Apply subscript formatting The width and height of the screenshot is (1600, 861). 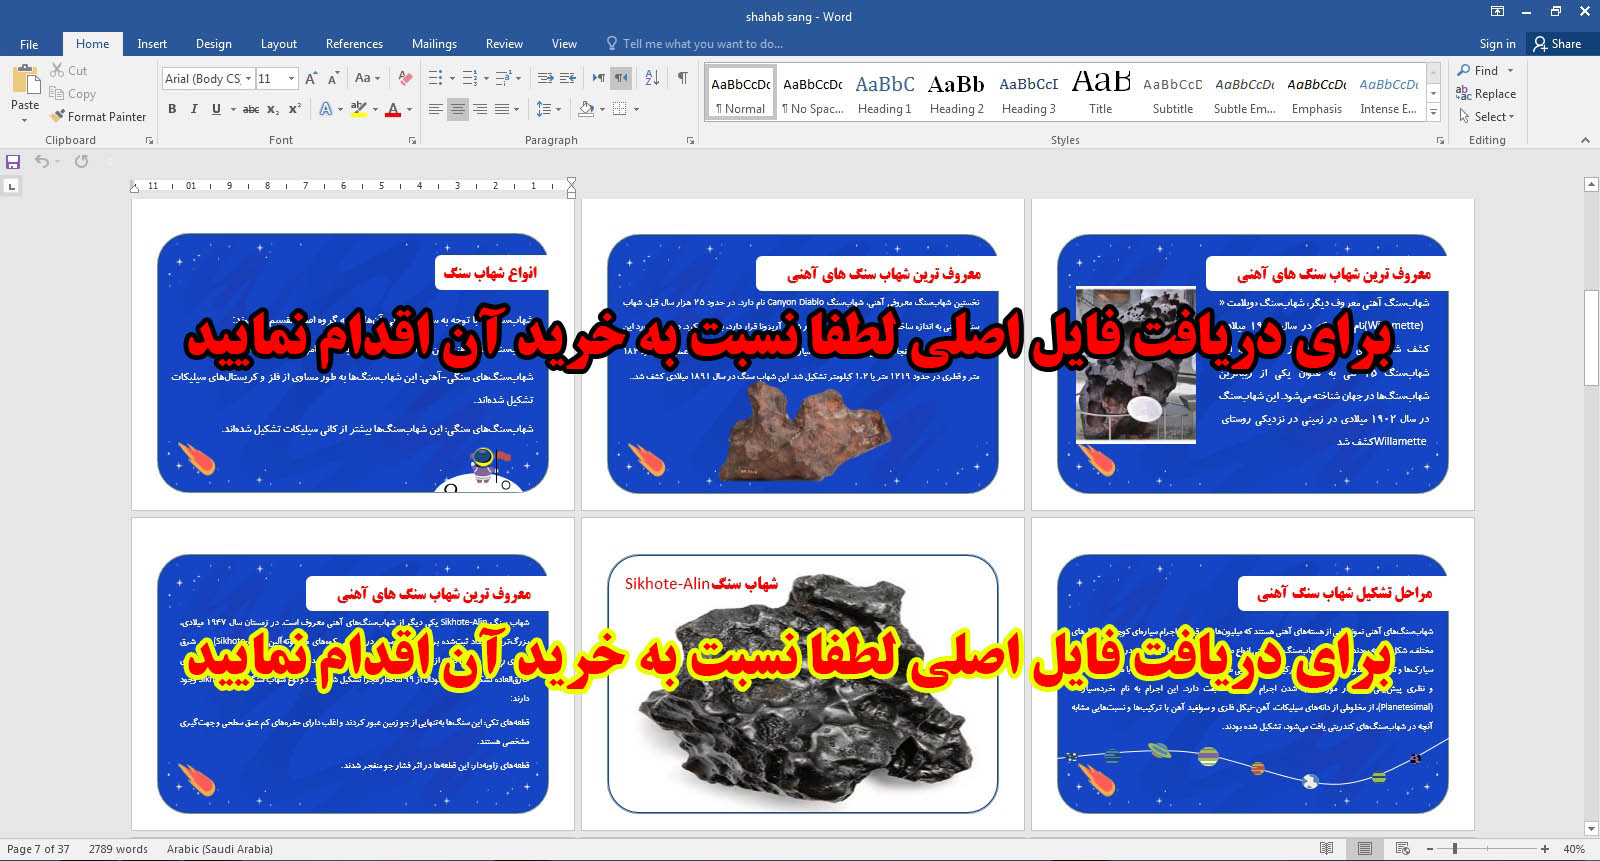[273, 109]
